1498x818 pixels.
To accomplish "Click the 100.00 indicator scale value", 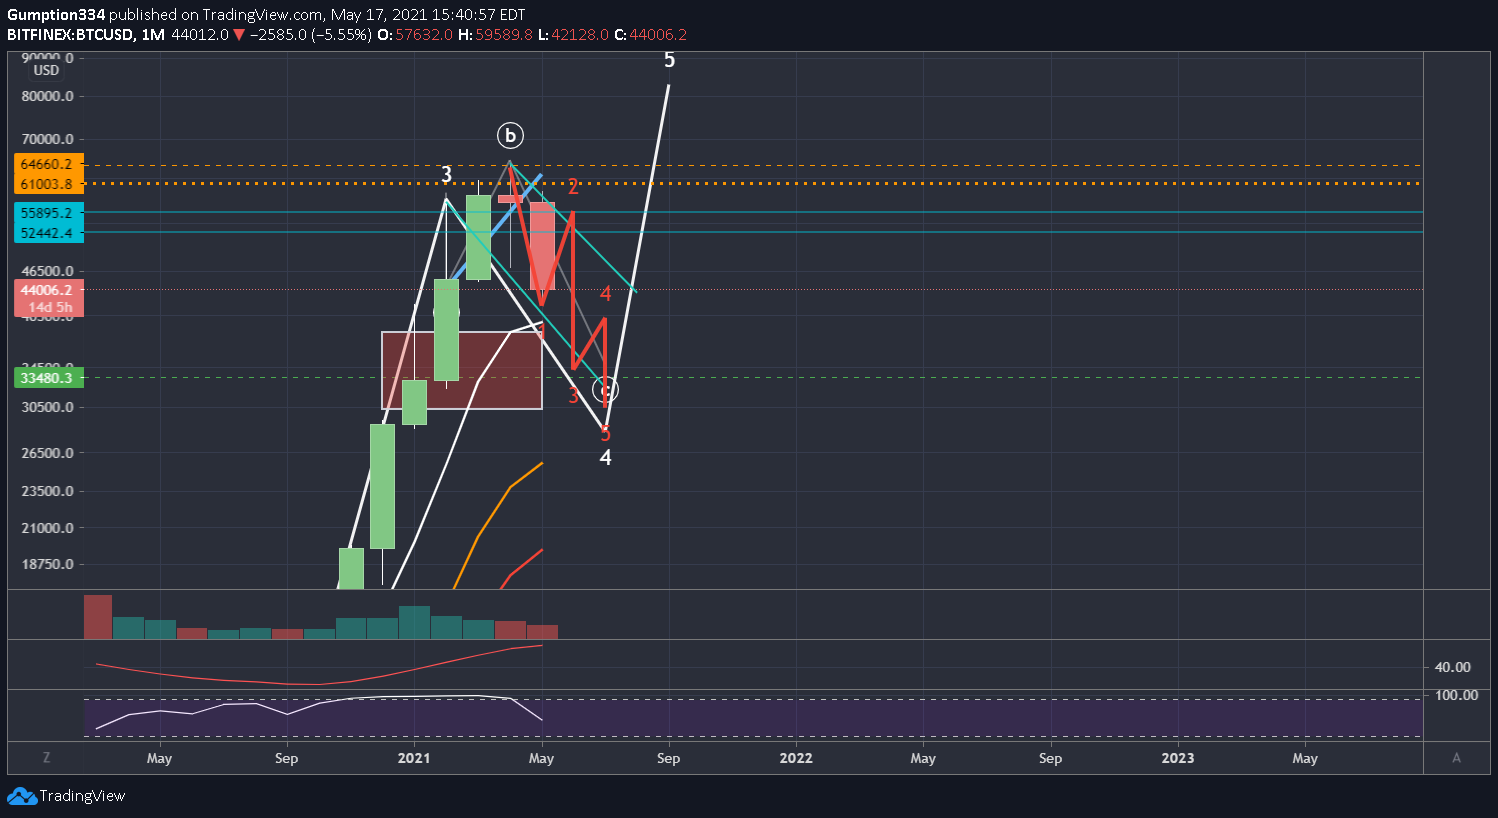I will click(1456, 695).
